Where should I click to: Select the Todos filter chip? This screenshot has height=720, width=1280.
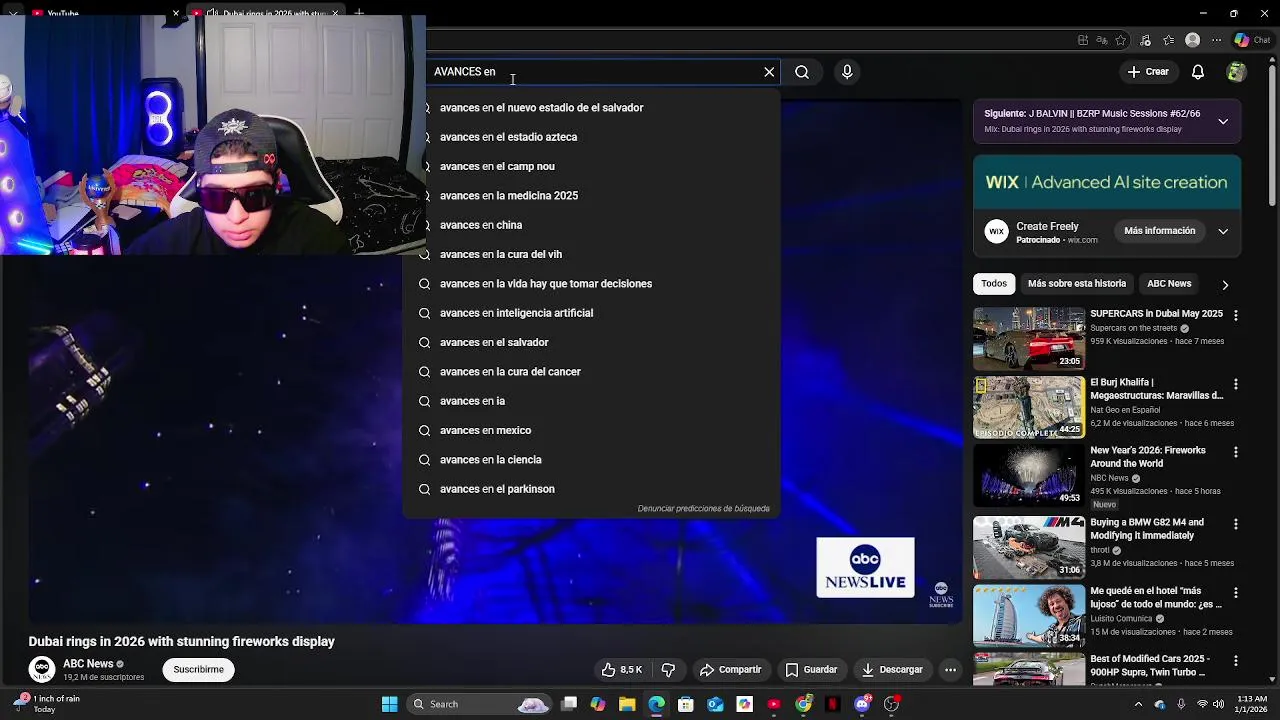994,284
